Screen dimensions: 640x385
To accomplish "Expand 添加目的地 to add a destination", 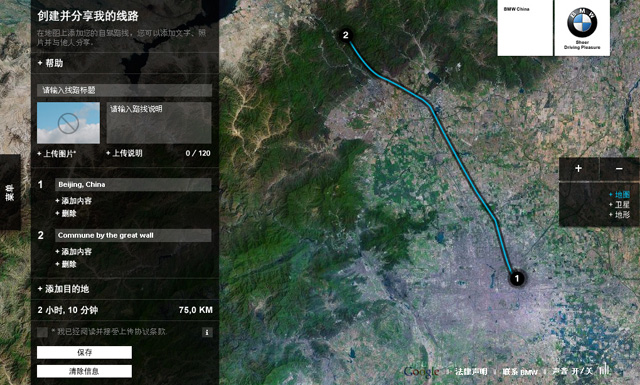I will click(63, 289).
